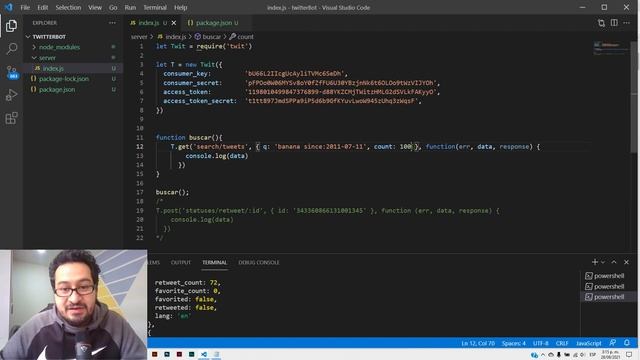This screenshot has height=360, width=640.
Task: Switch to the OUTPUT panel tab
Action: [181, 262]
